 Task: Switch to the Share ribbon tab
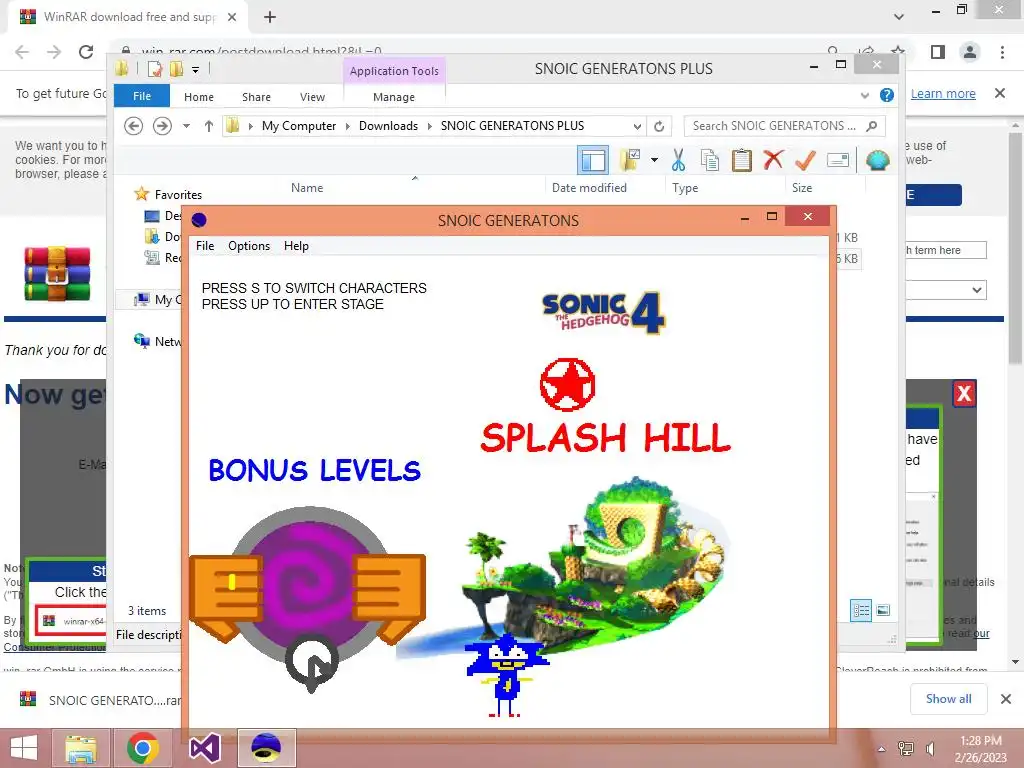pos(256,97)
